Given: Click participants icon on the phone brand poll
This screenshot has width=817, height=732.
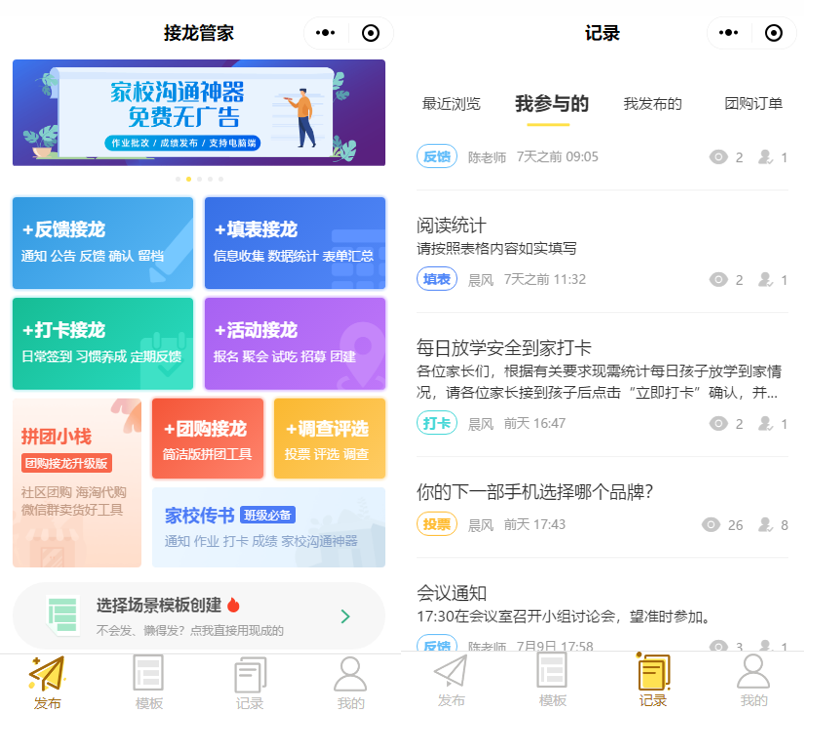Looking at the screenshot, I should 767,524.
